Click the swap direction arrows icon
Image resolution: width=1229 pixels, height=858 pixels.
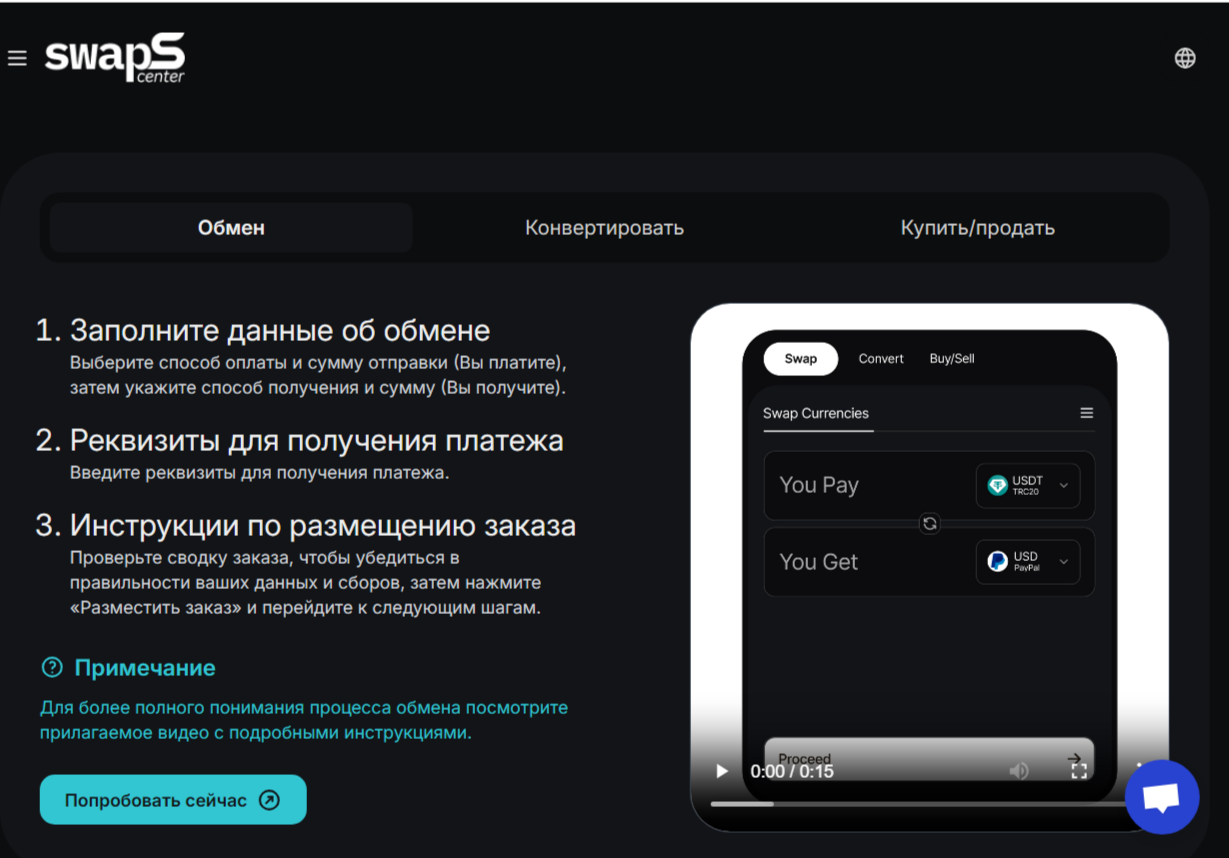point(929,524)
